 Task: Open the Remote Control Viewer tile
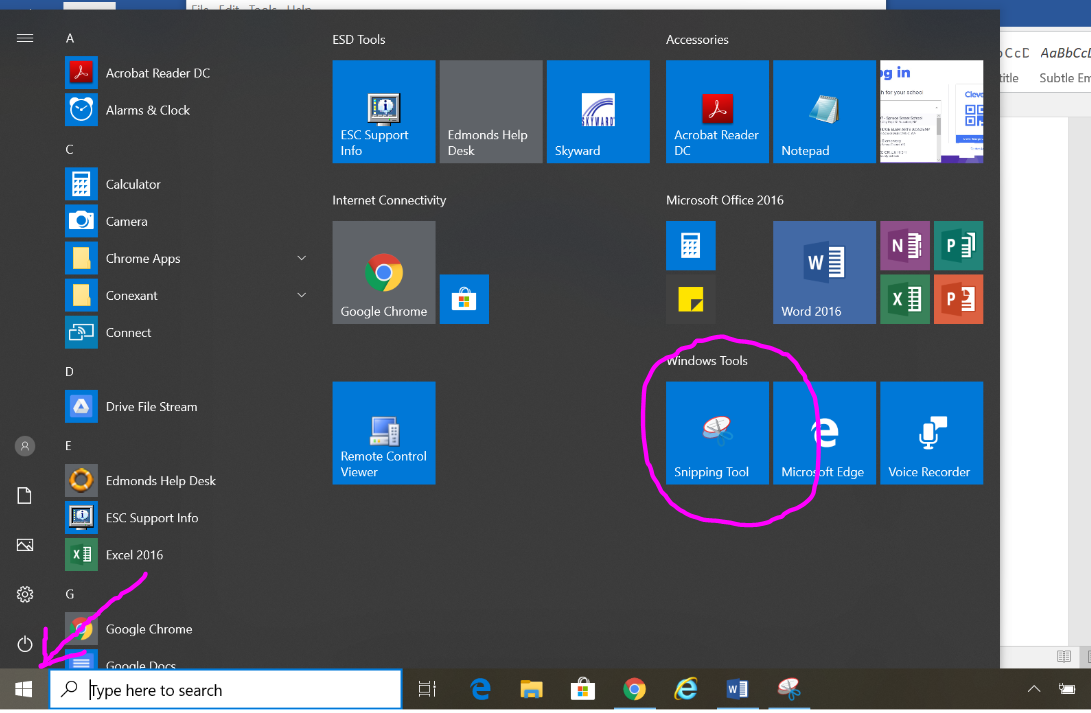coord(384,433)
